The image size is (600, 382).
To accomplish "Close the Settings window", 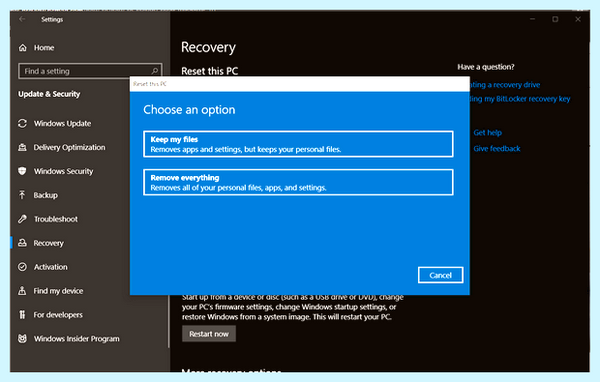I will click(578, 19).
